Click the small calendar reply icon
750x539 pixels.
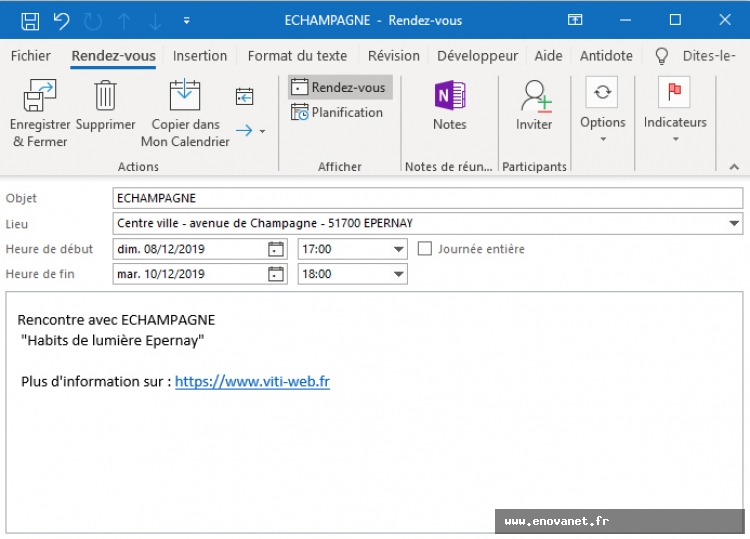pyautogui.click(x=244, y=97)
